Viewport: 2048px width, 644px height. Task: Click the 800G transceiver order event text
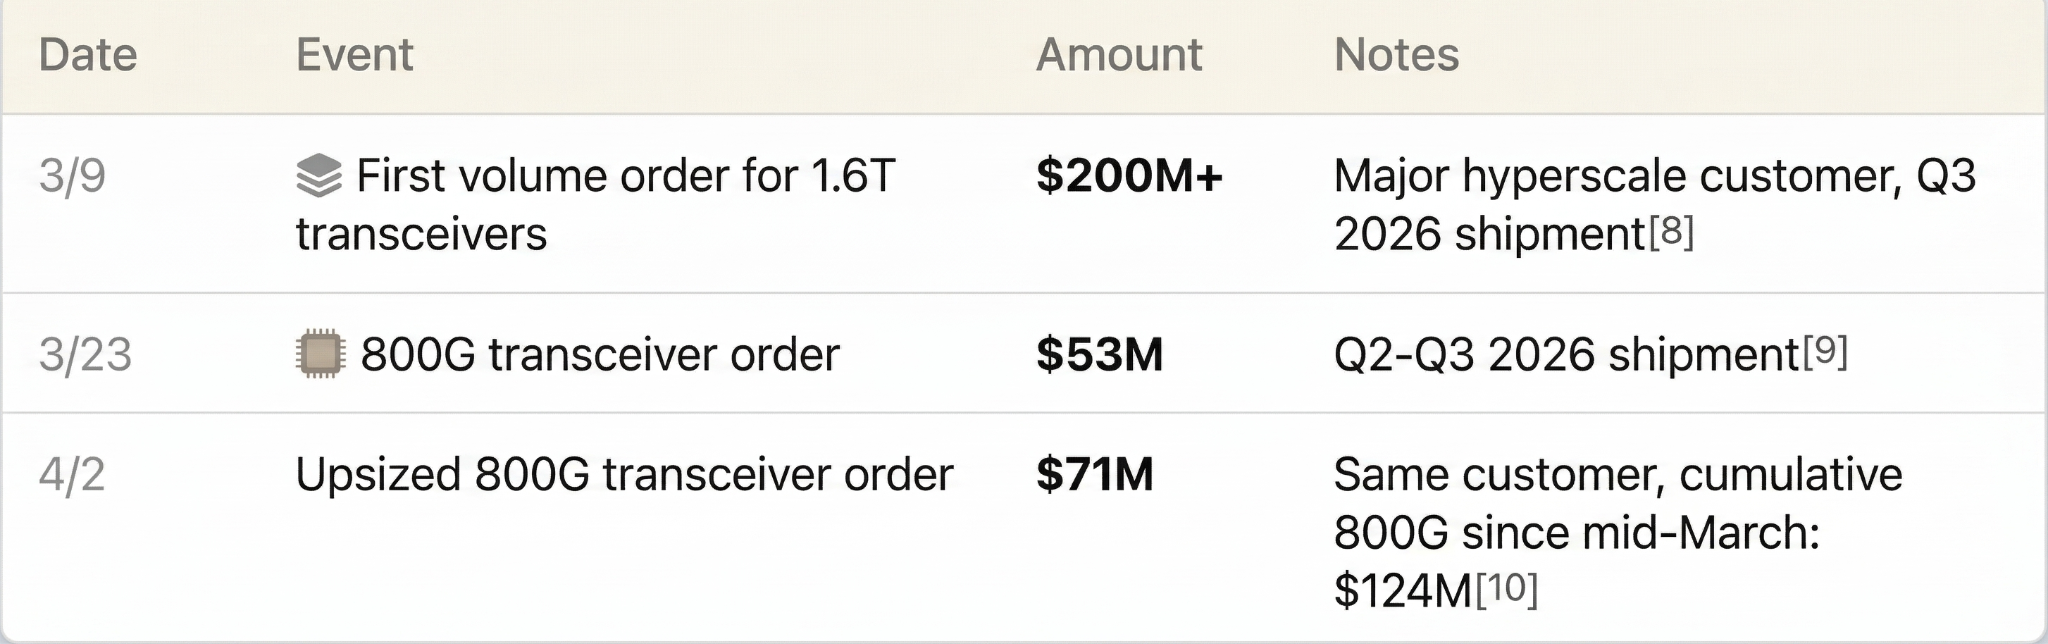pyautogui.click(x=600, y=355)
